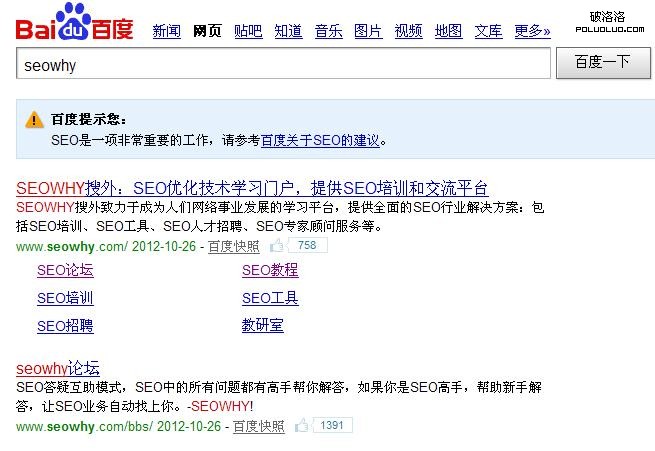
Task: Click the search input containing seowhy
Action: (x=283, y=64)
